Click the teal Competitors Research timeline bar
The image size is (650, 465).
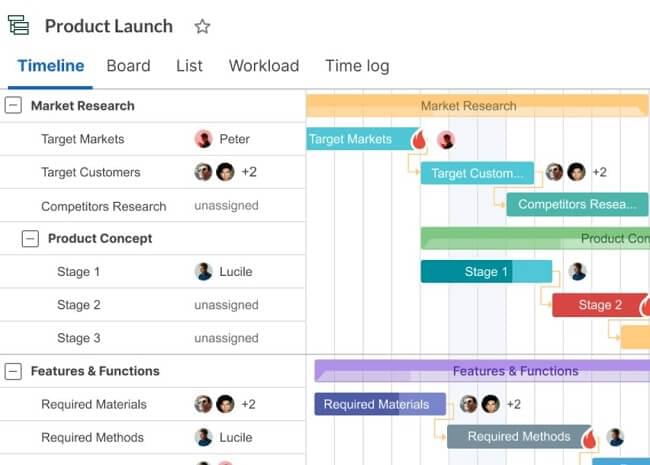(x=577, y=205)
